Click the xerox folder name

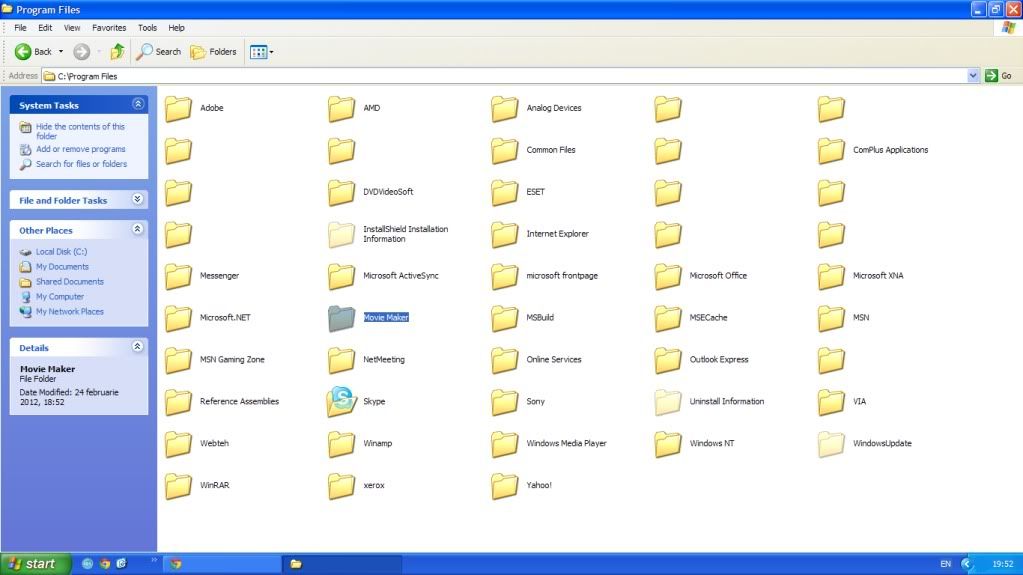tap(374, 485)
